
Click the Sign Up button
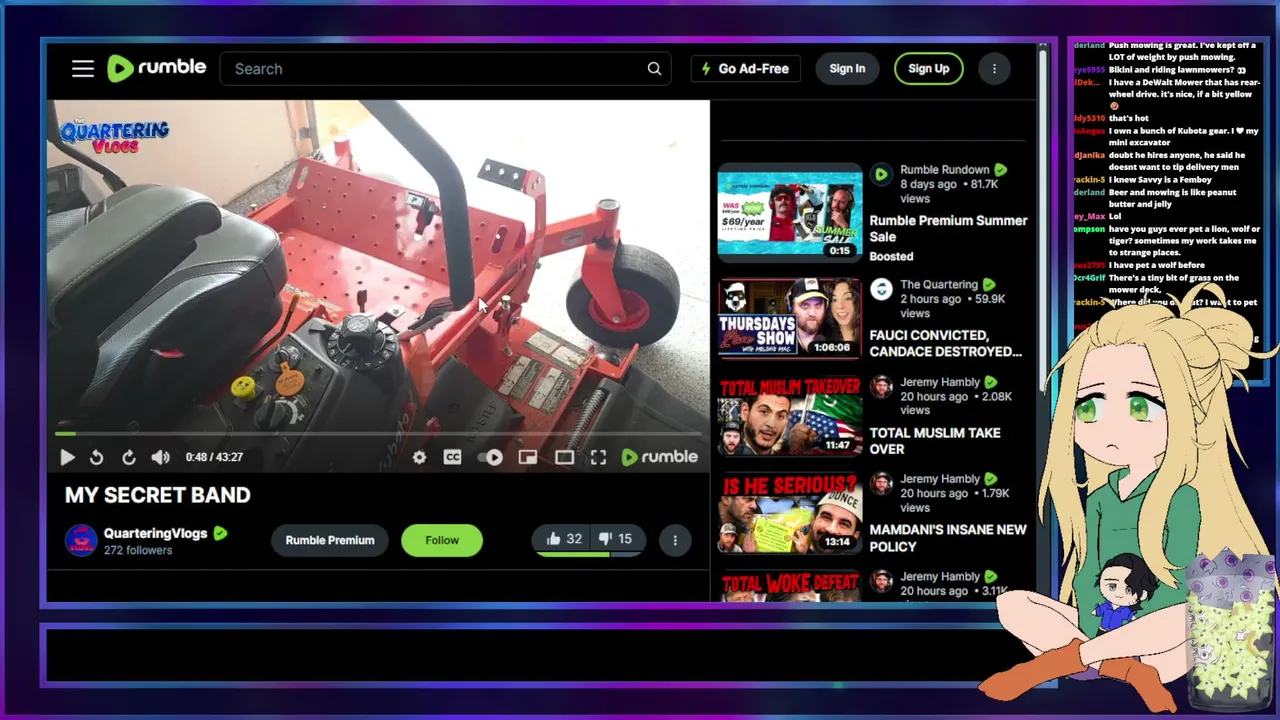tap(929, 69)
